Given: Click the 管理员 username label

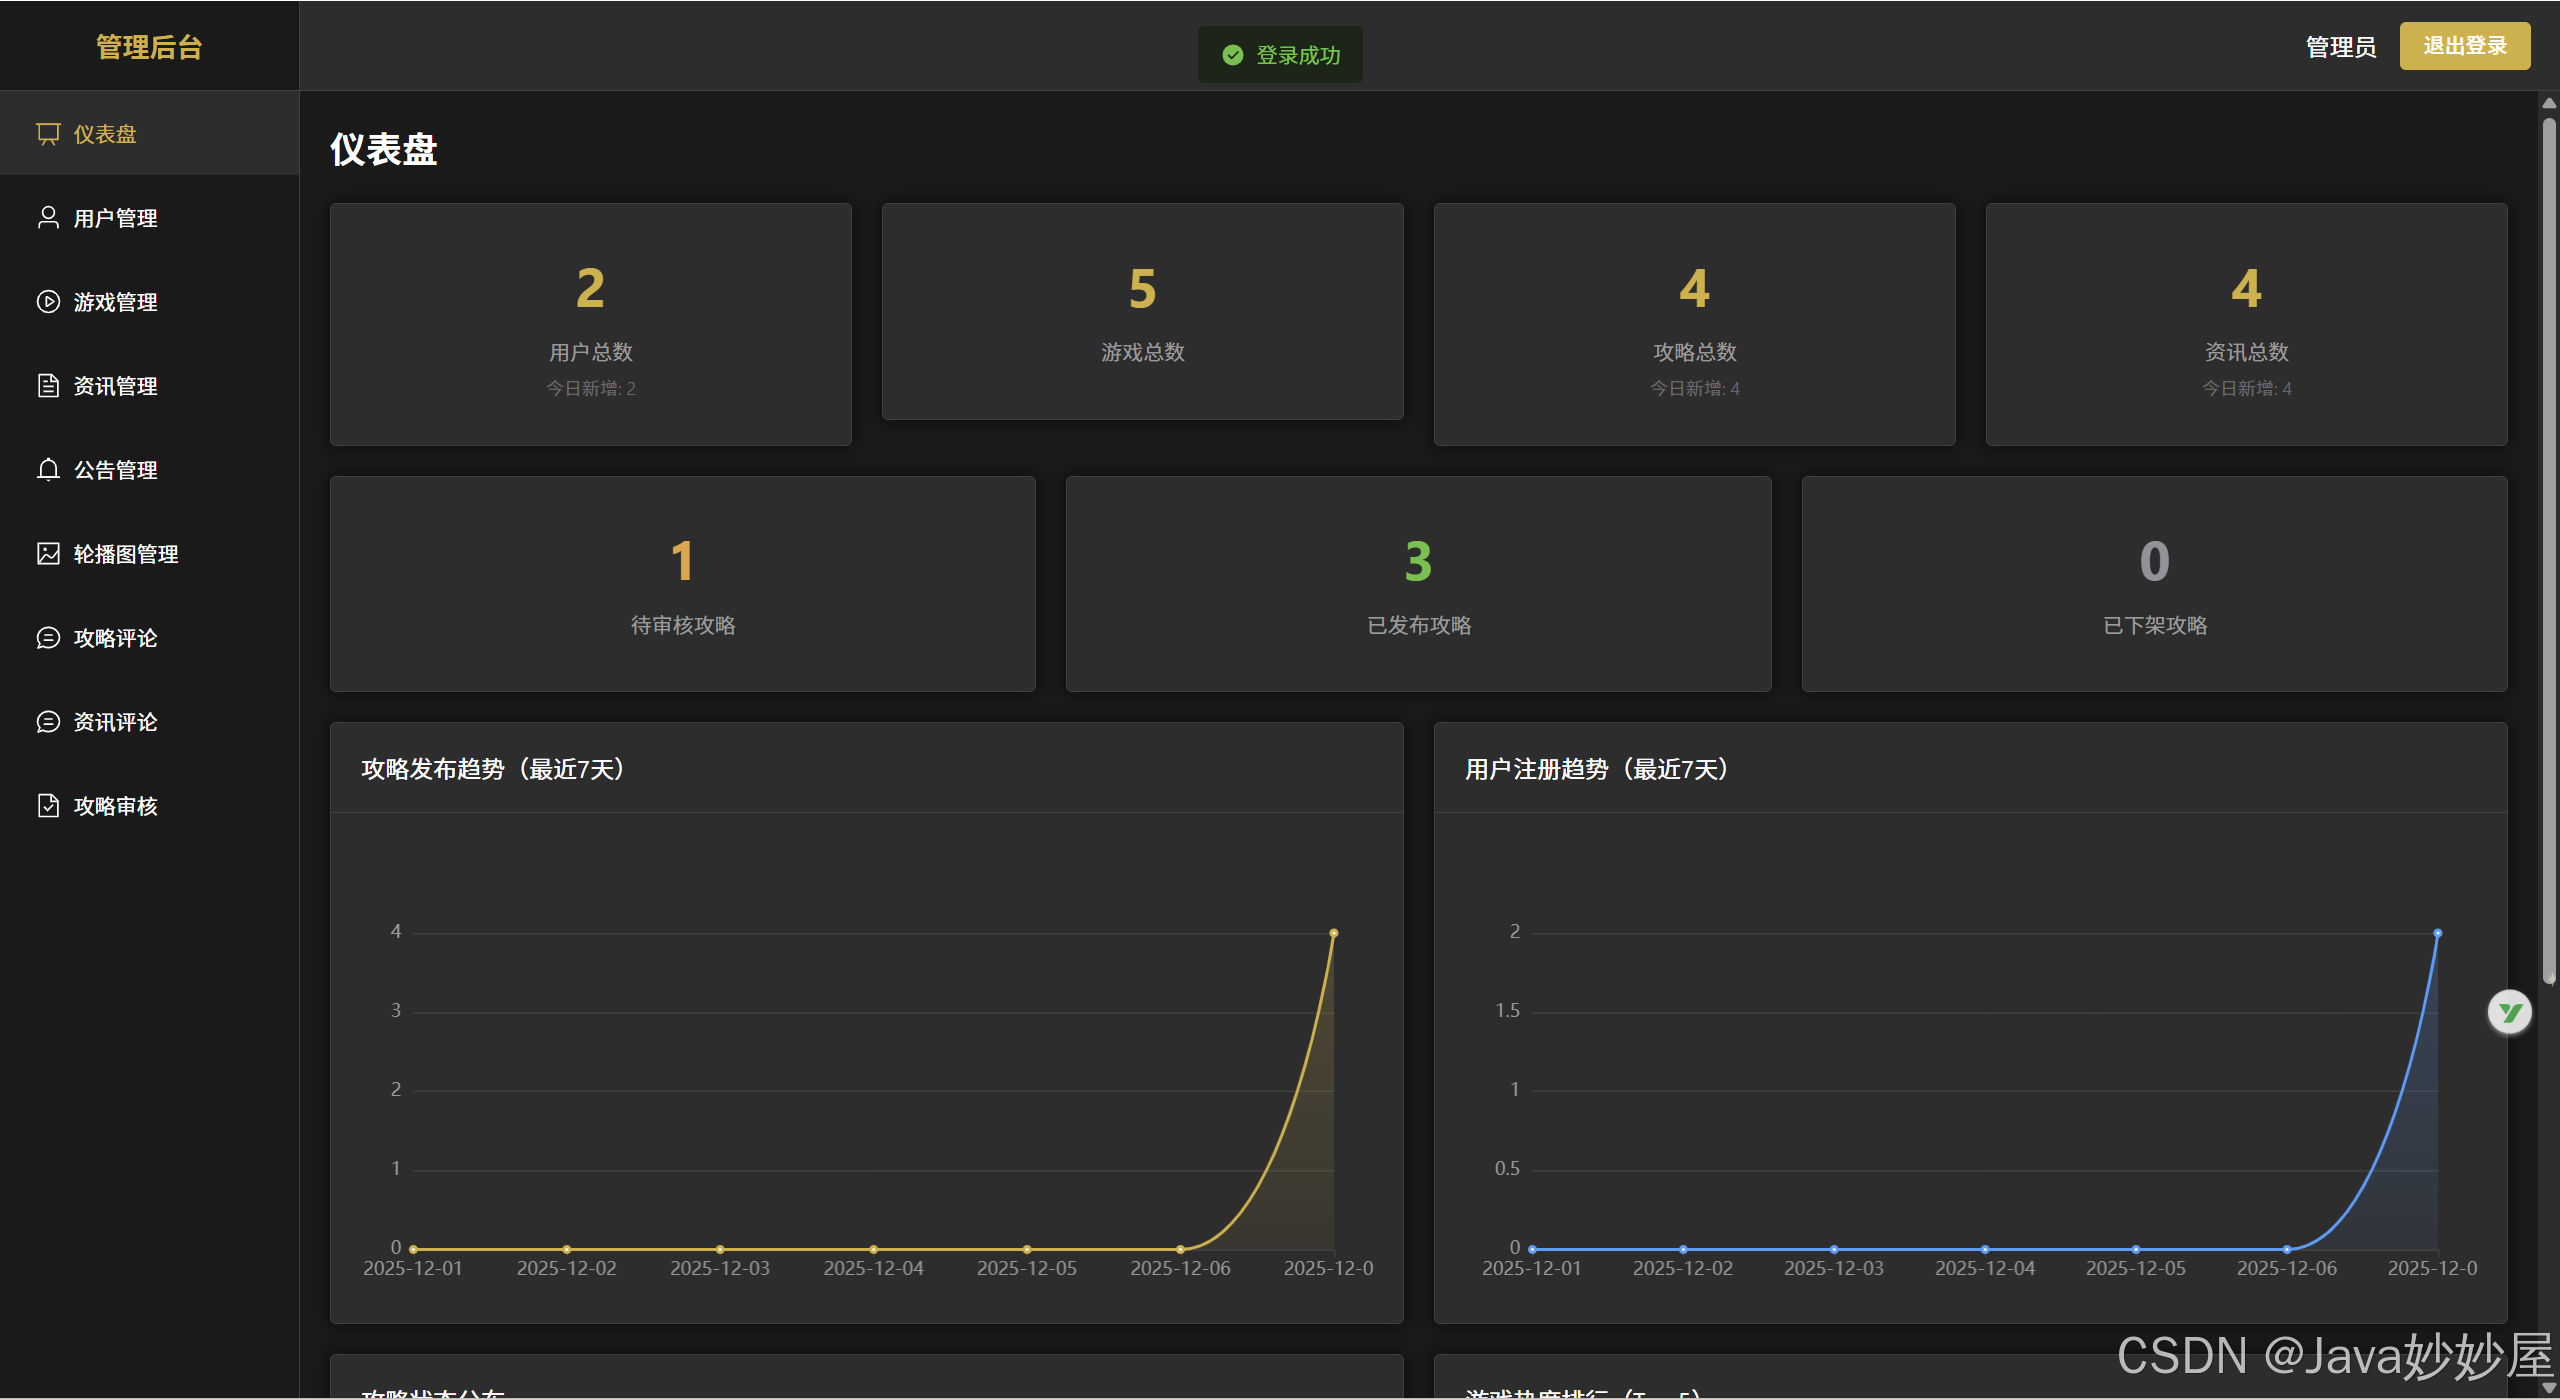Looking at the screenshot, I should pos(2340,47).
